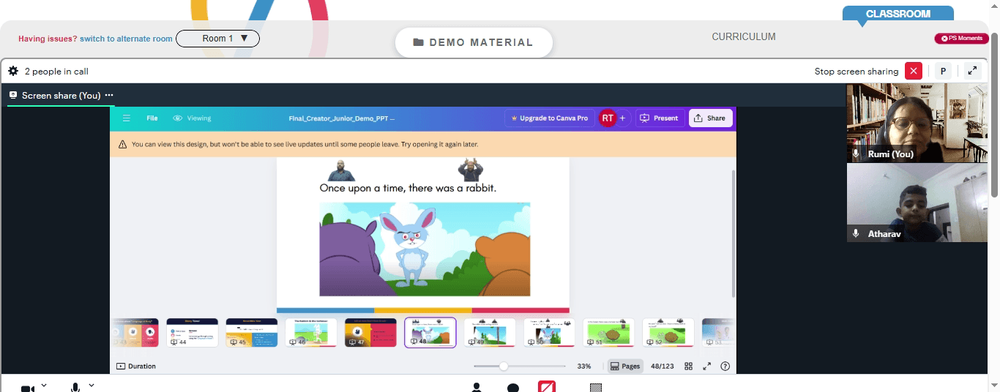This screenshot has height=392, width=1000.
Task: Select page 46 thumbnail
Action: (311, 332)
